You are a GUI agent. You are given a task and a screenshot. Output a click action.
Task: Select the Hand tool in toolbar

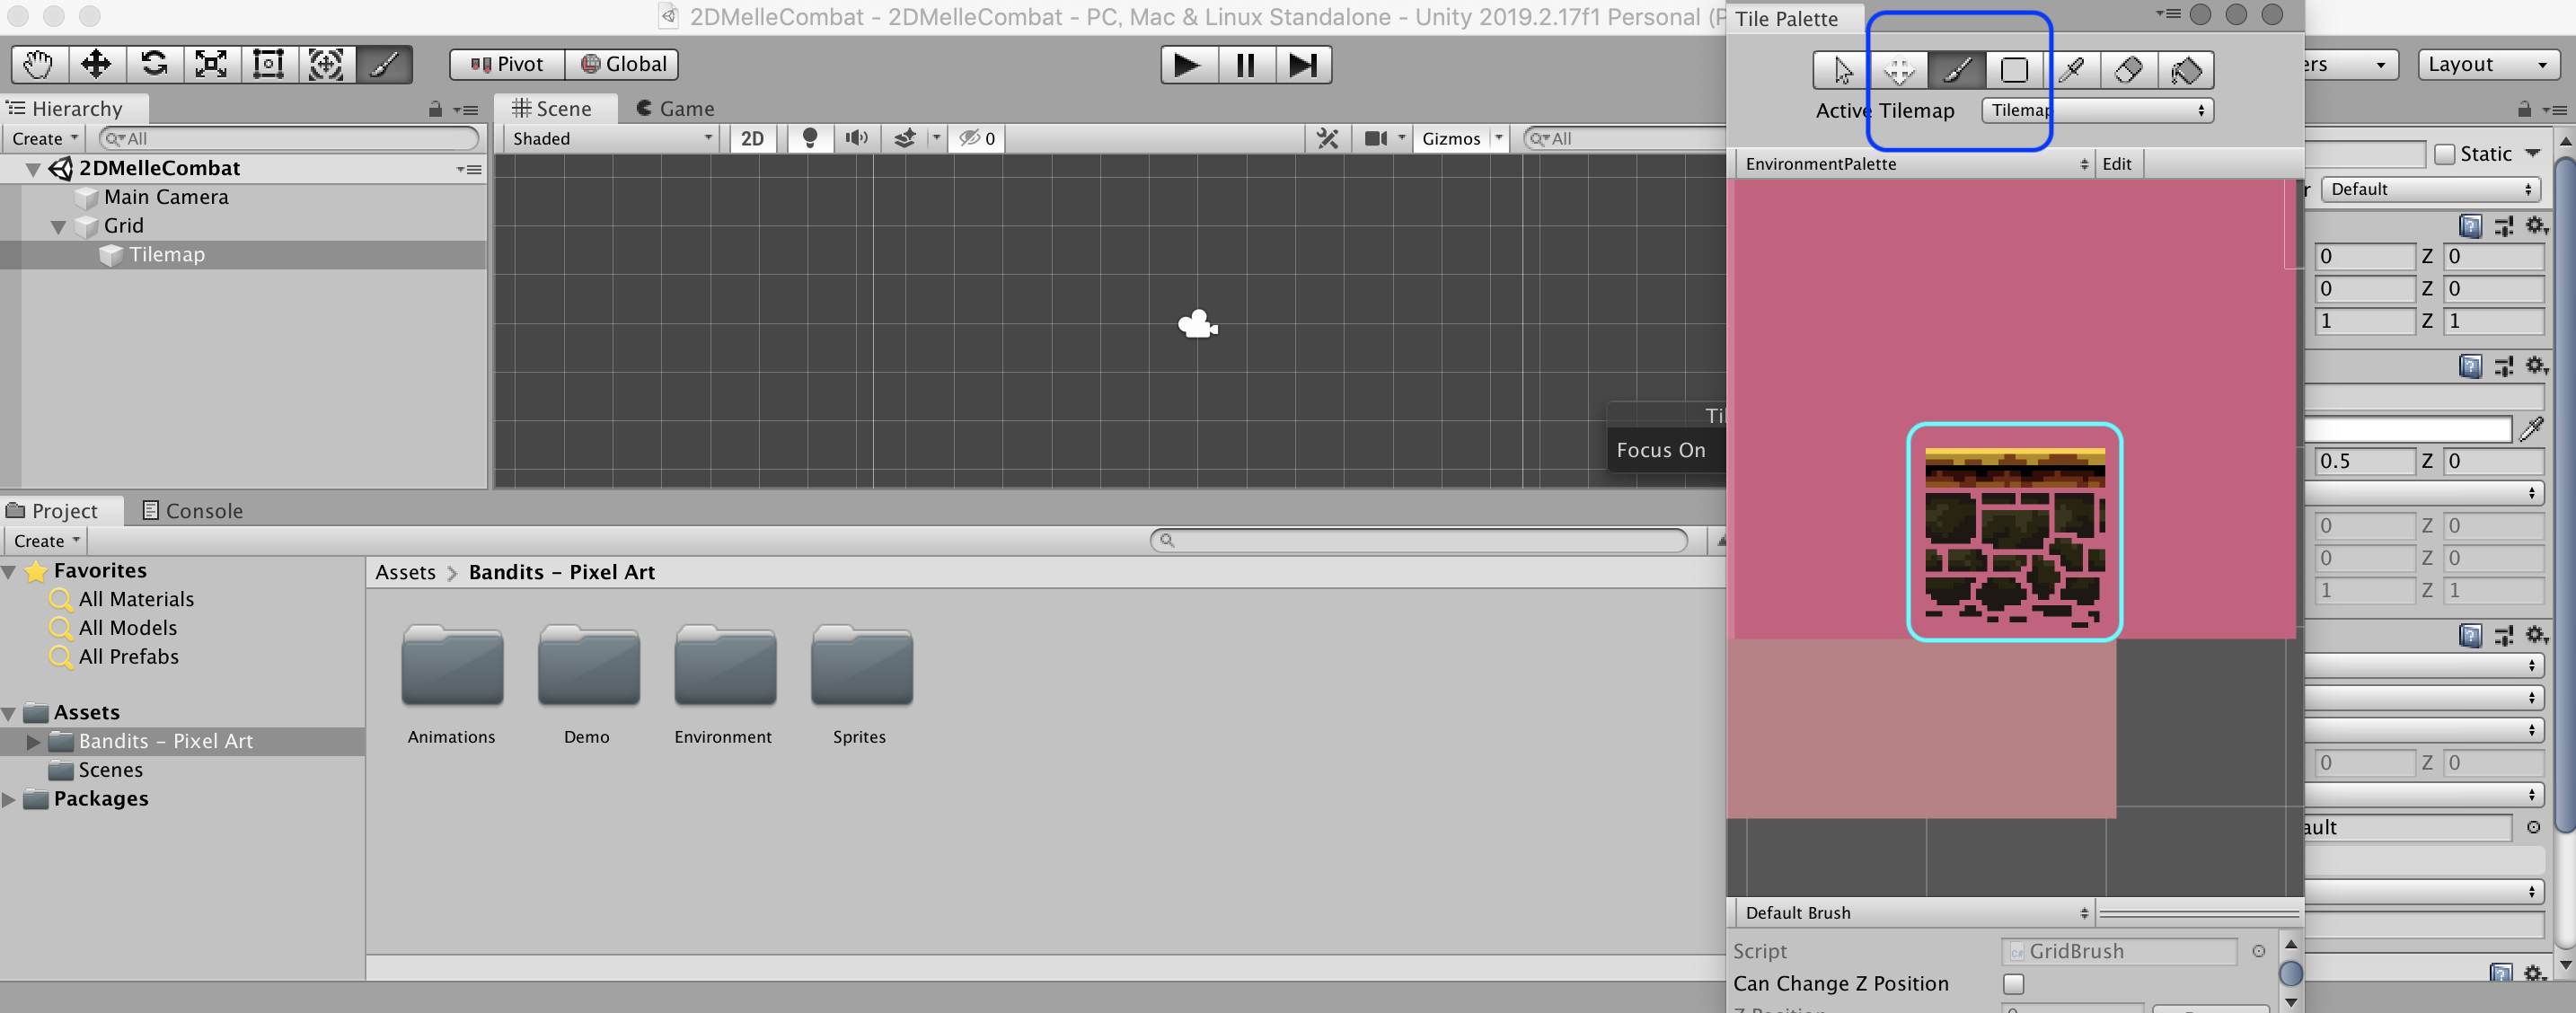point(38,65)
